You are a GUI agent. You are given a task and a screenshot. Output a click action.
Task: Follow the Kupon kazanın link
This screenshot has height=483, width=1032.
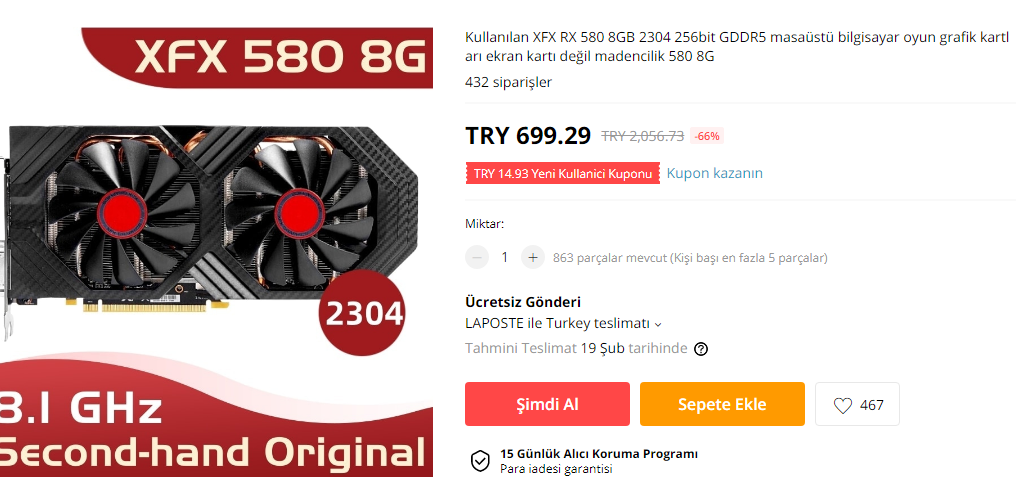715,173
